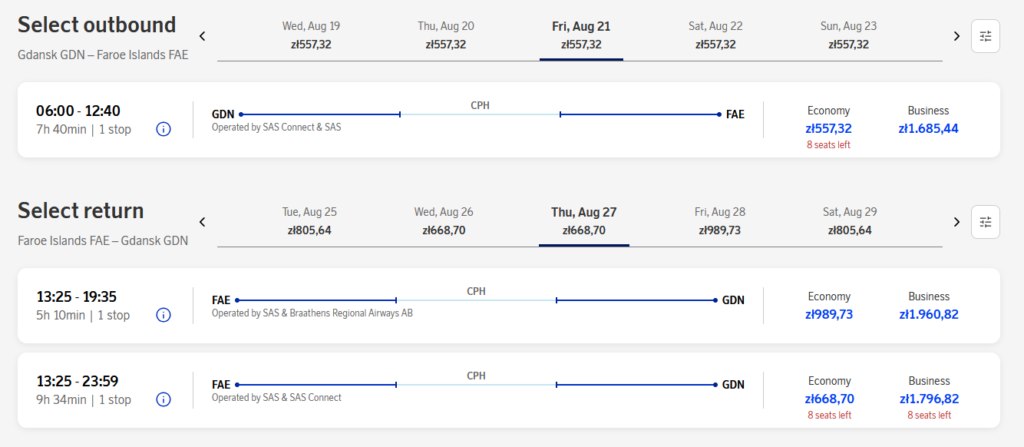This screenshot has width=1024, height=447.
Task: Choose Business fare zł1.685,44 outbound
Action: [928, 128]
